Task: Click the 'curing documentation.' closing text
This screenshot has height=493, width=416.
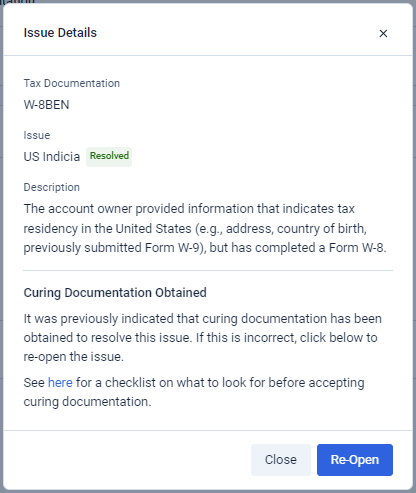Action: 87,402
